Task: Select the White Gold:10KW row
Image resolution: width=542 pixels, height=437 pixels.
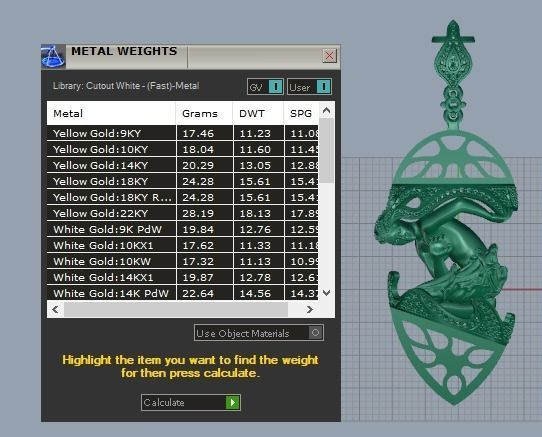Action: 183,261
